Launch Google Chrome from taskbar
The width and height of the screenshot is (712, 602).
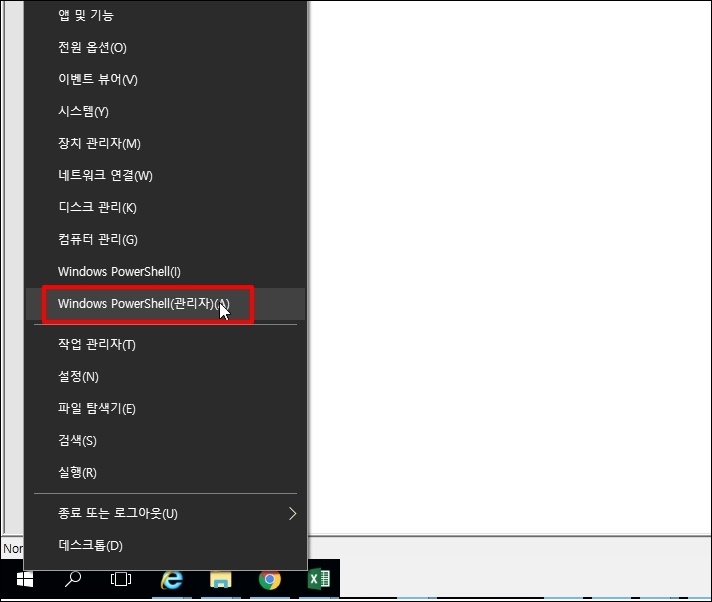click(270, 580)
